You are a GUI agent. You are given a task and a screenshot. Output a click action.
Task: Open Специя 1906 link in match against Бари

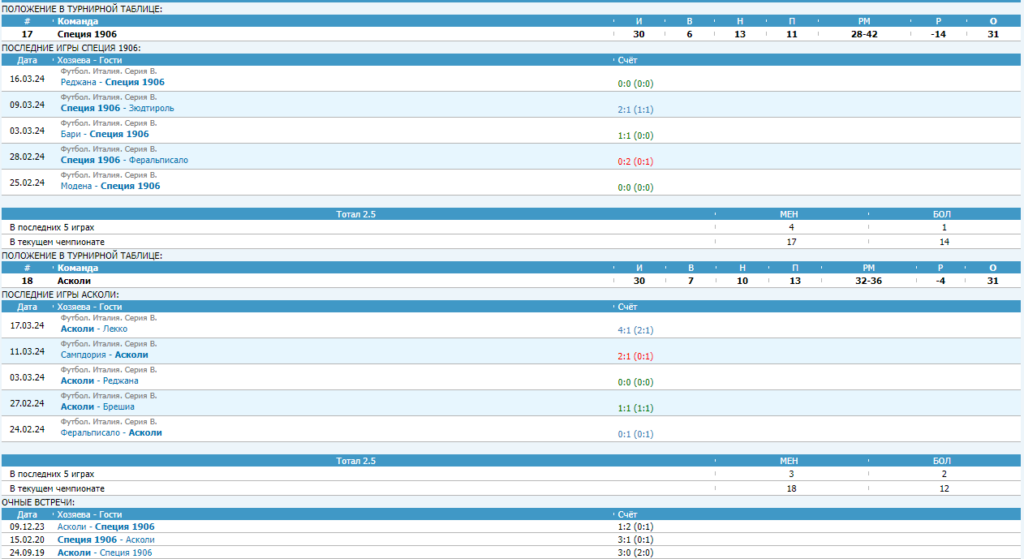(119, 135)
